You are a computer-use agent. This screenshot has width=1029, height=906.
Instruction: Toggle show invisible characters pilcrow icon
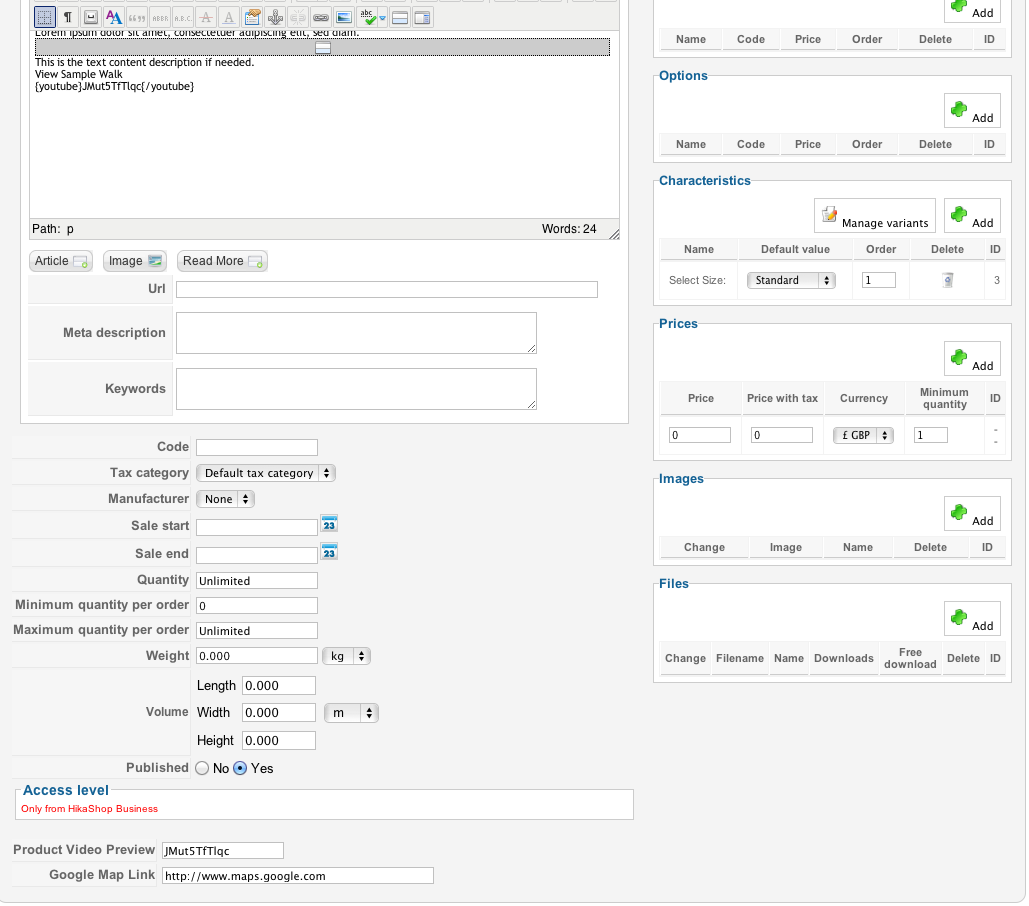click(68, 17)
